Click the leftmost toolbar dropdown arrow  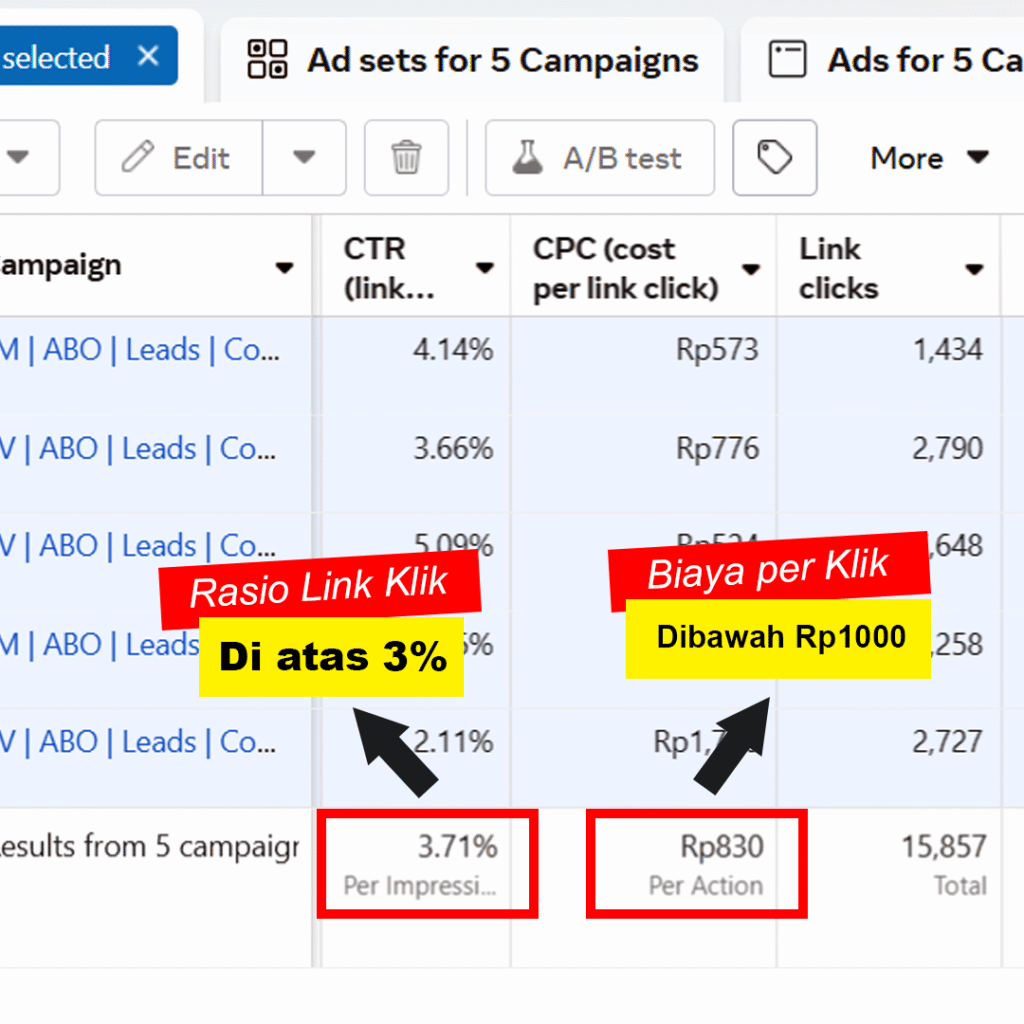click(x=18, y=158)
